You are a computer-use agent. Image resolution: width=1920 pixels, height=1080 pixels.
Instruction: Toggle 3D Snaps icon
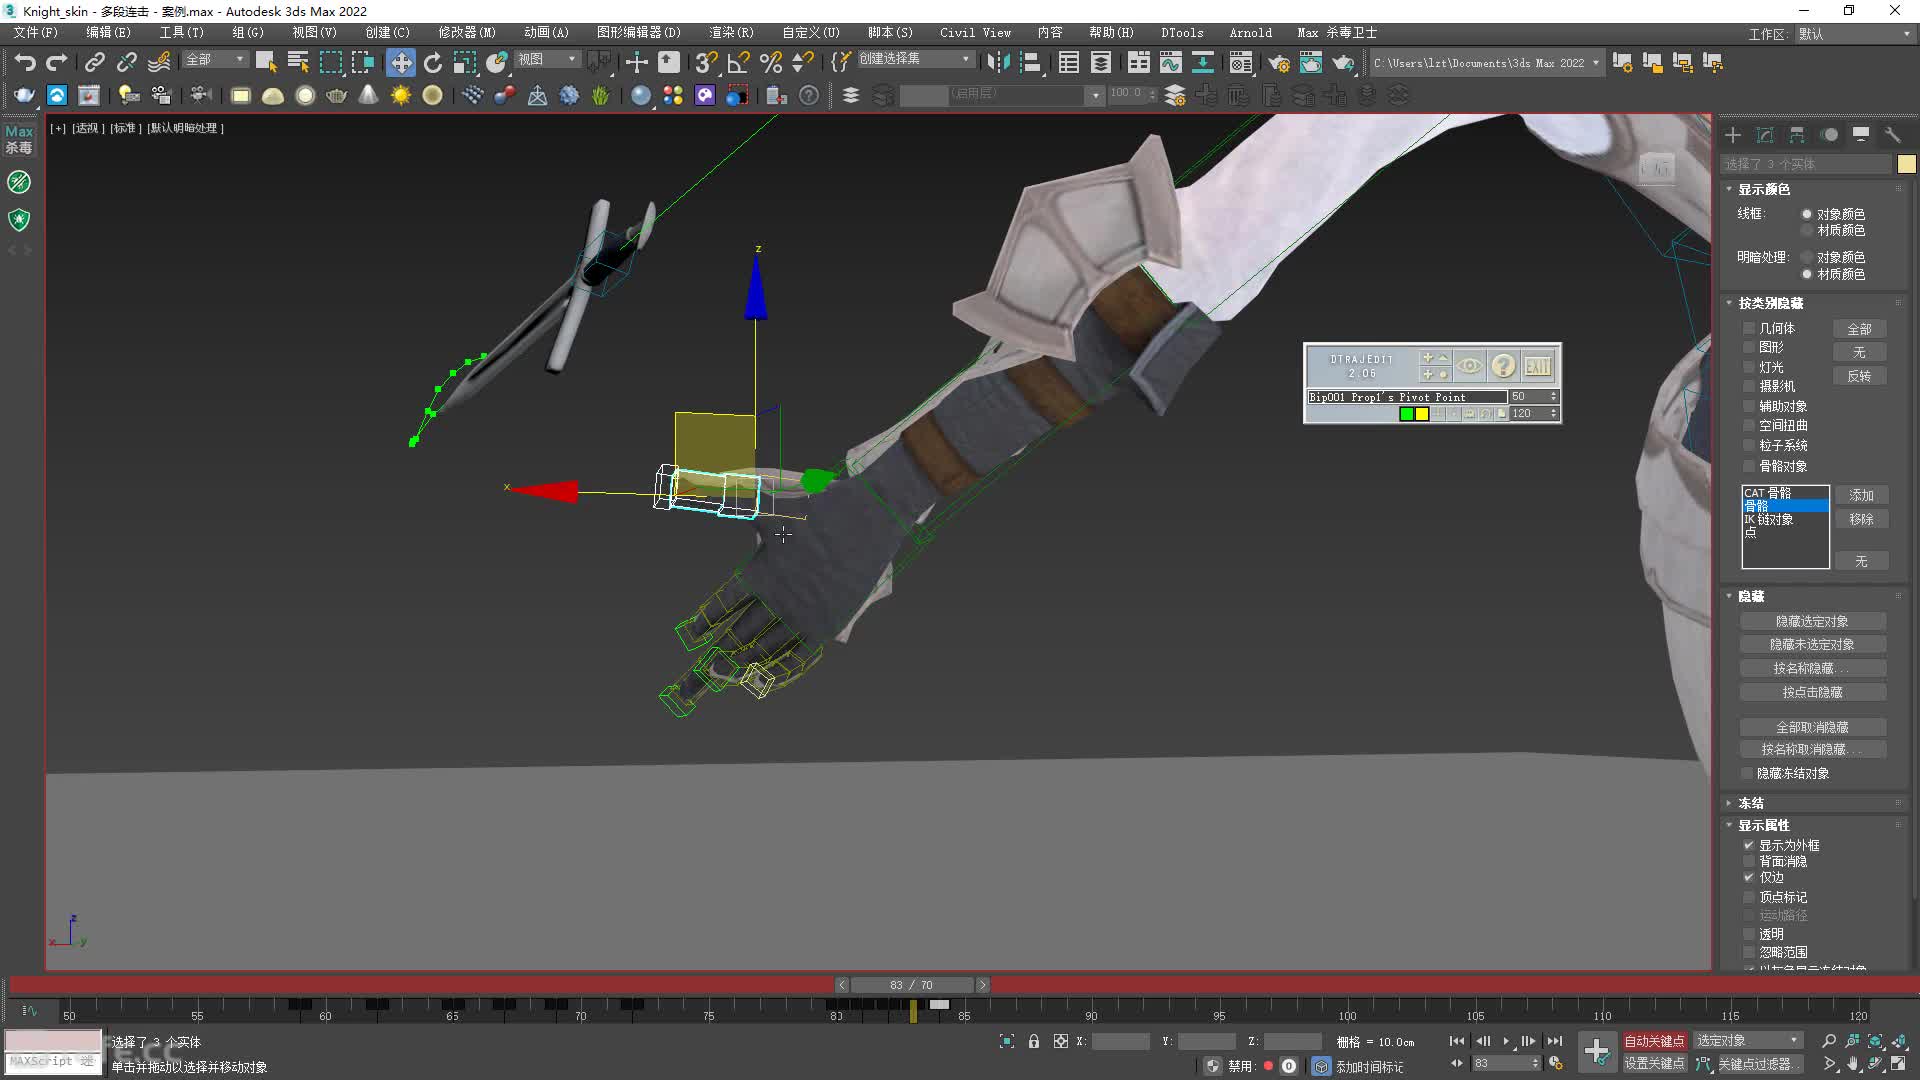pos(707,62)
